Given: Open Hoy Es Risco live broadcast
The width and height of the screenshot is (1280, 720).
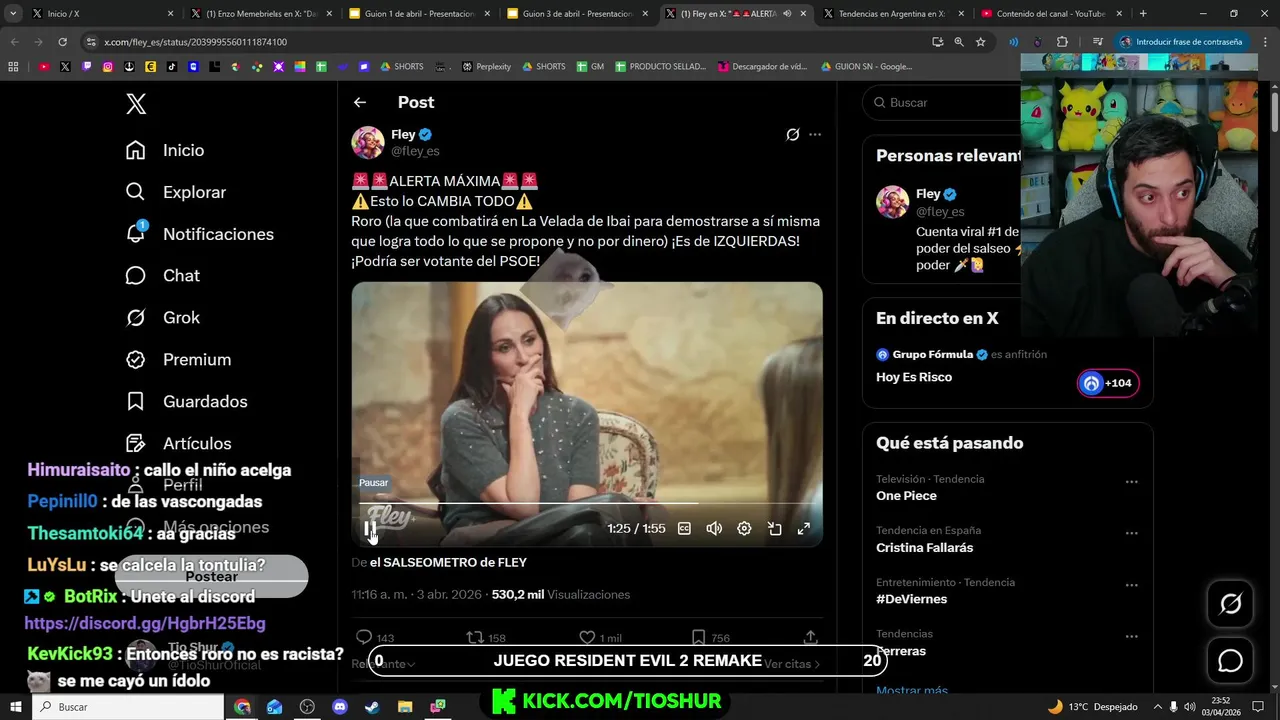Looking at the screenshot, I should (914, 377).
